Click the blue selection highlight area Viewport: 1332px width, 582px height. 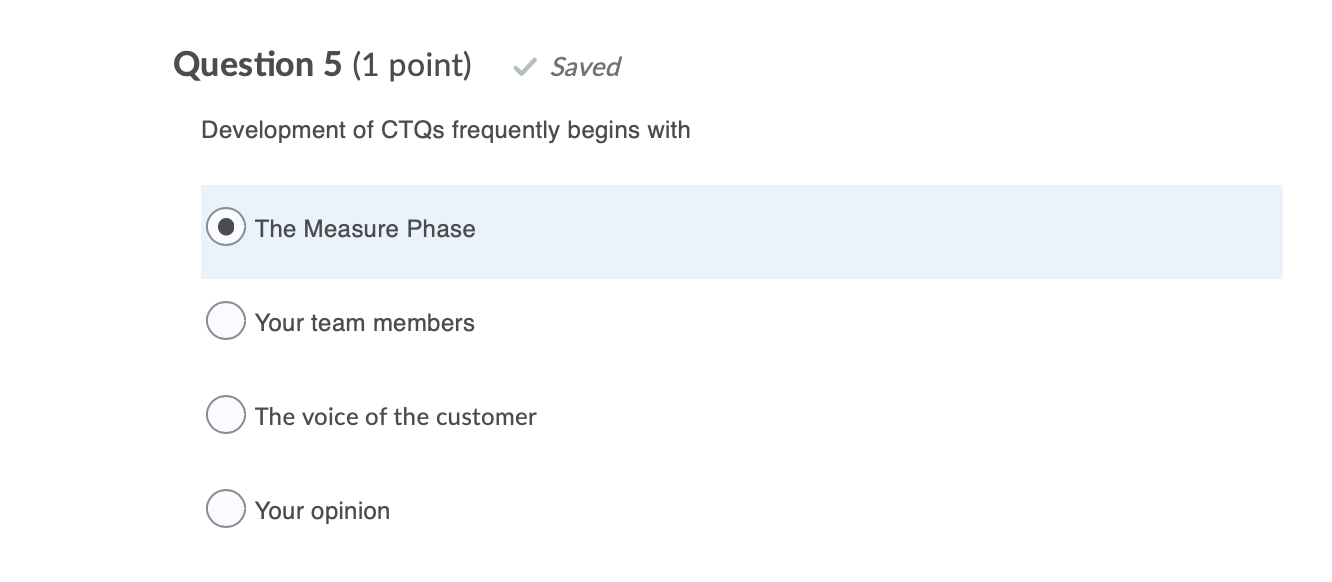coord(900,231)
